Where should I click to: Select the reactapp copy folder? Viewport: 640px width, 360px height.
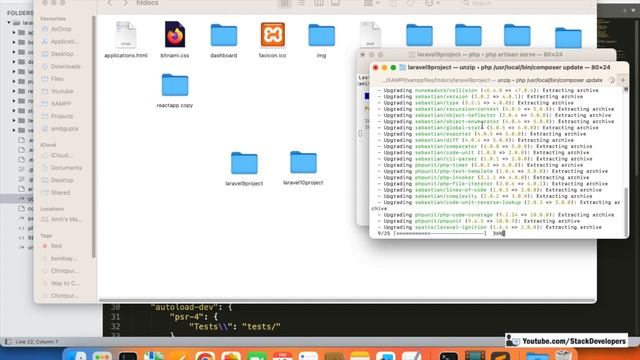pyautogui.click(x=175, y=91)
